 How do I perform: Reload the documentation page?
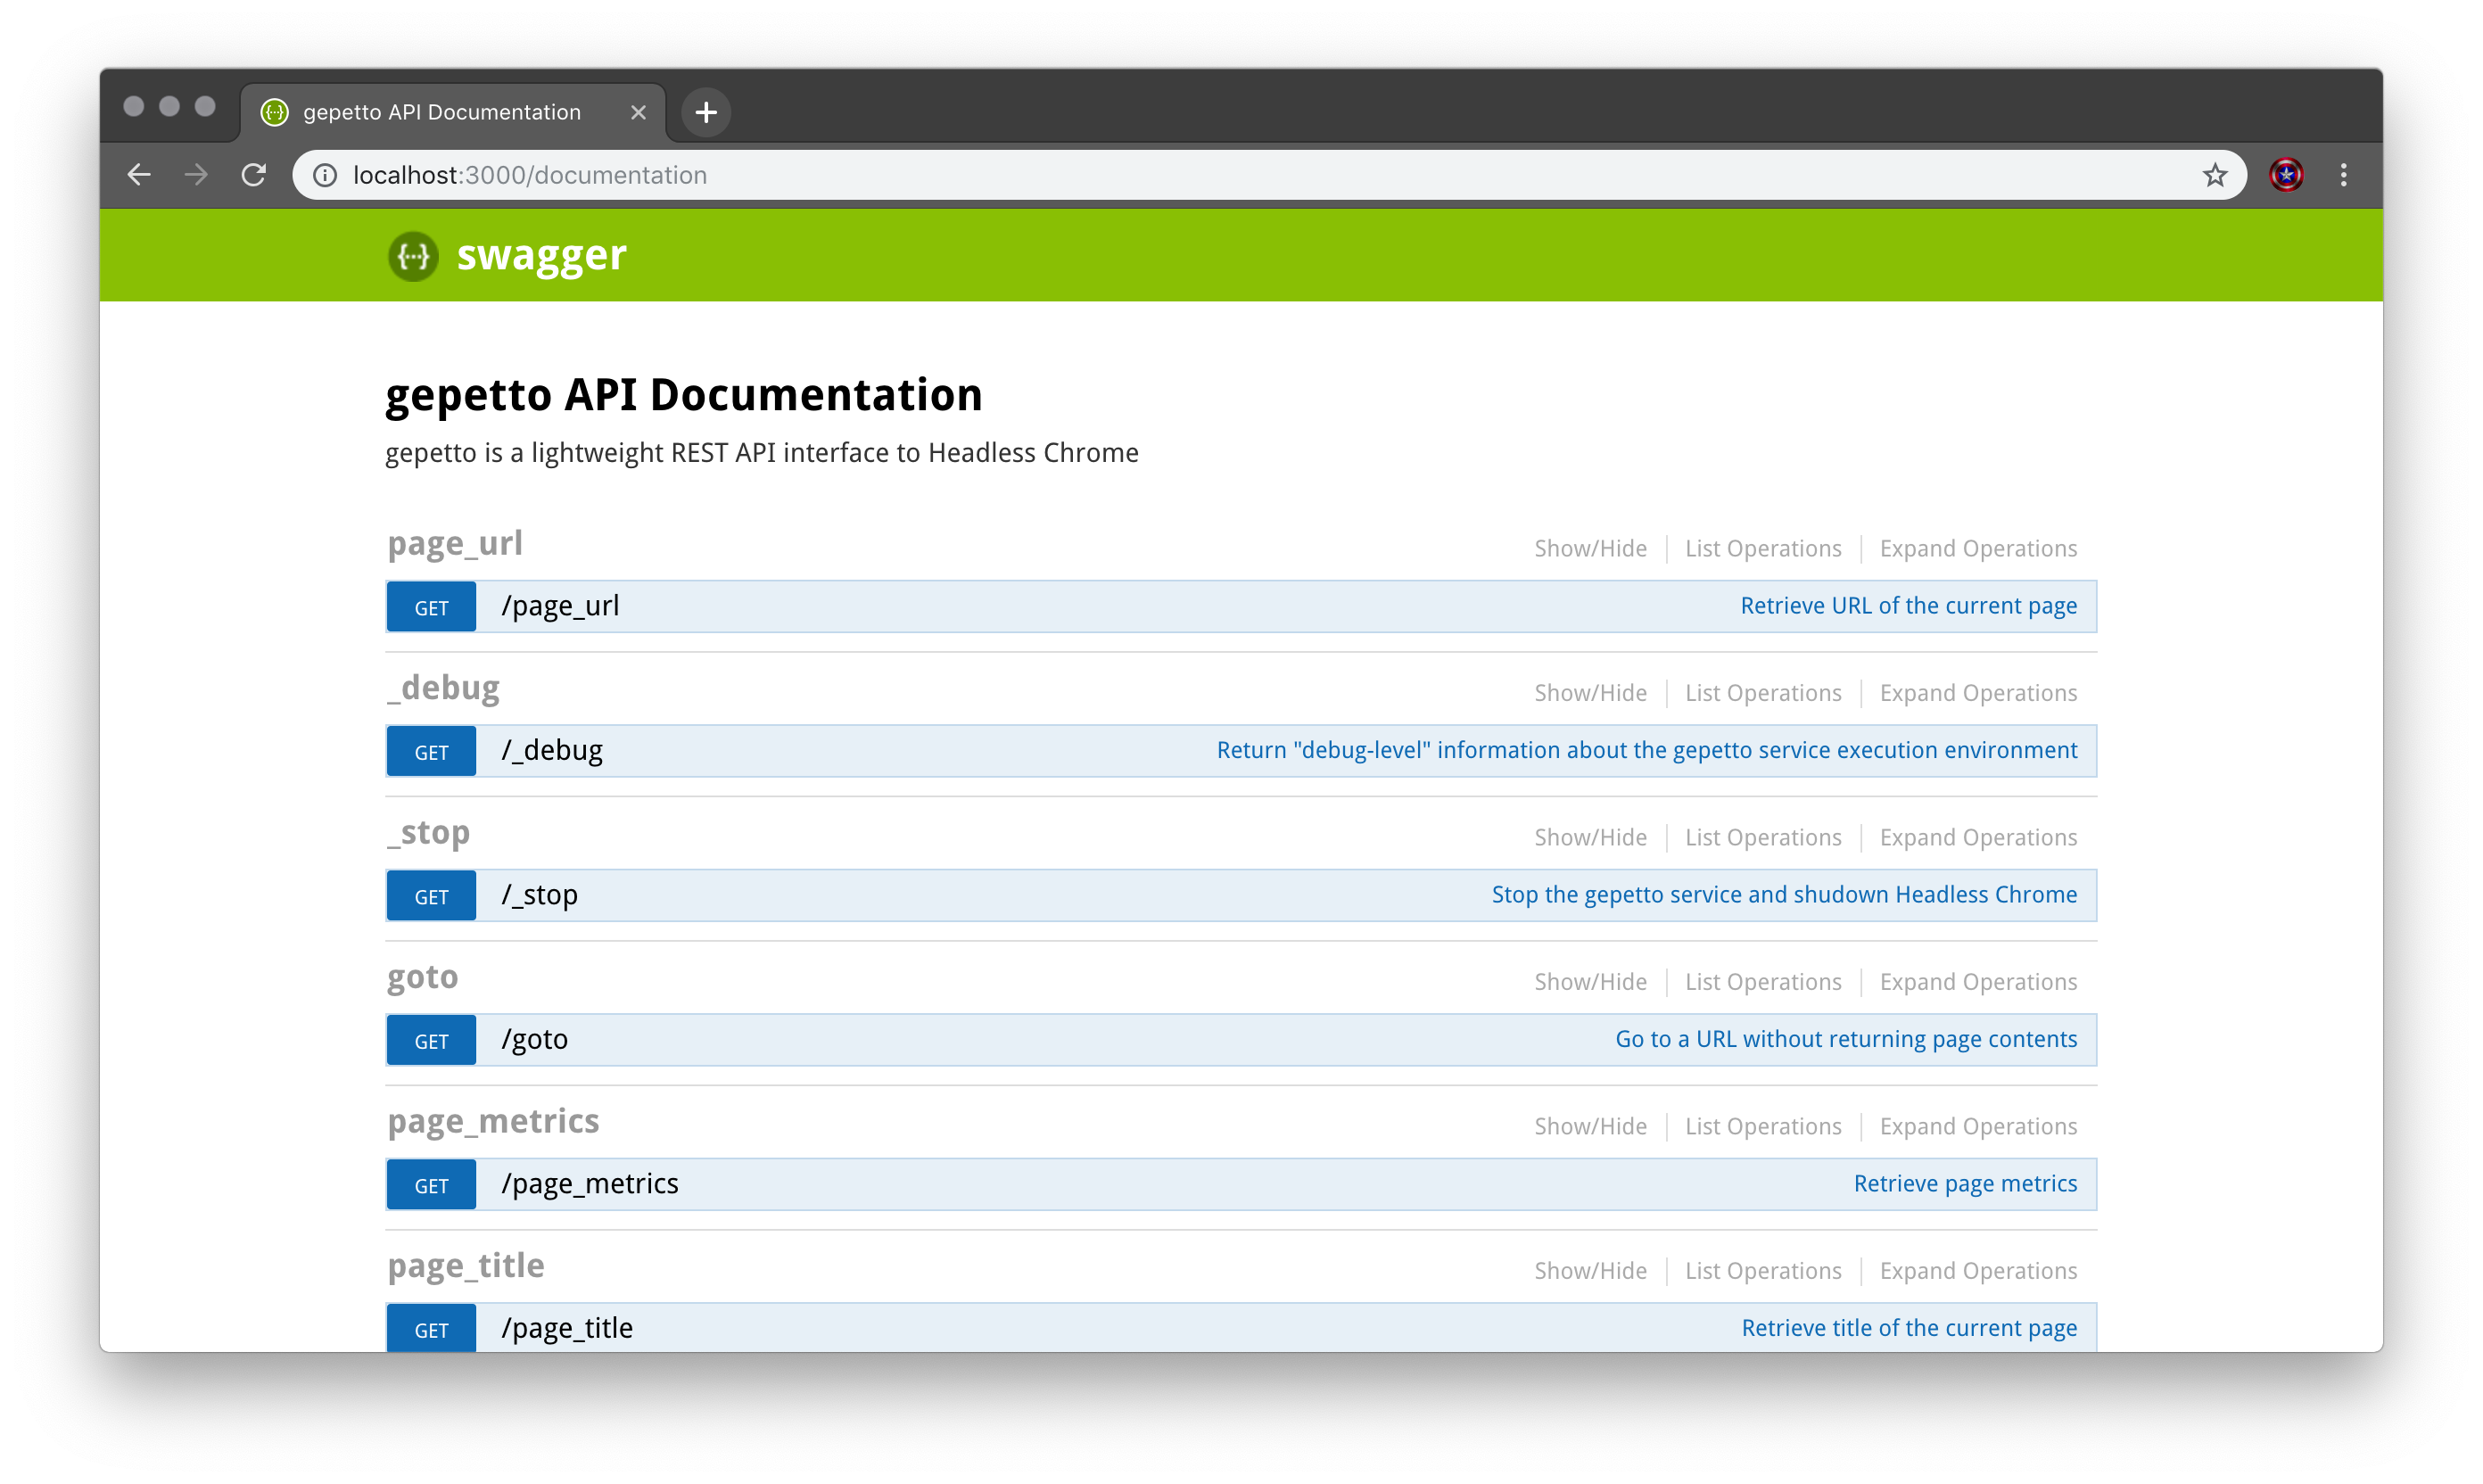pyautogui.click(x=254, y=175)
